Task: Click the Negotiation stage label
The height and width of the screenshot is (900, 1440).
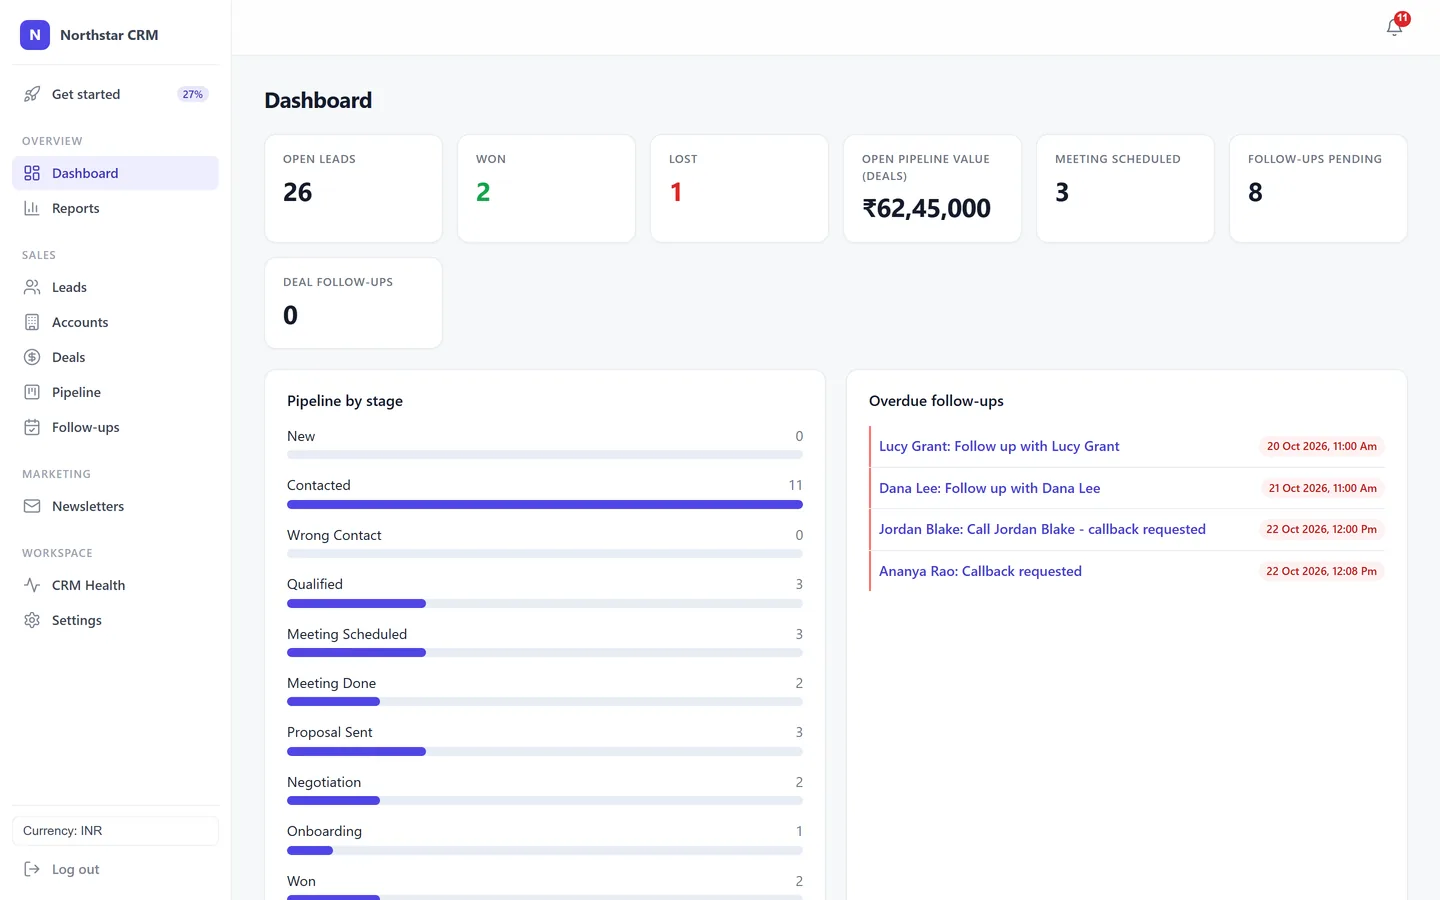Action: coord(324,782)
